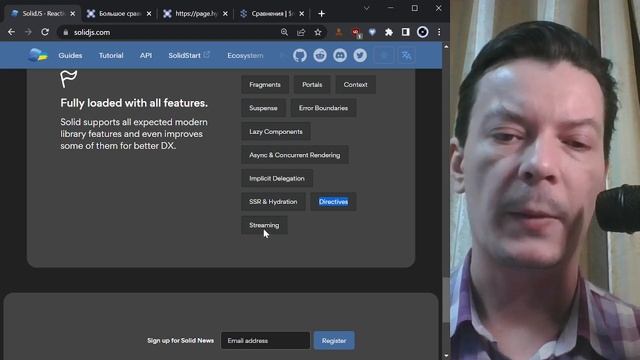Select the Lazy Components chip

tap(276, 132)
